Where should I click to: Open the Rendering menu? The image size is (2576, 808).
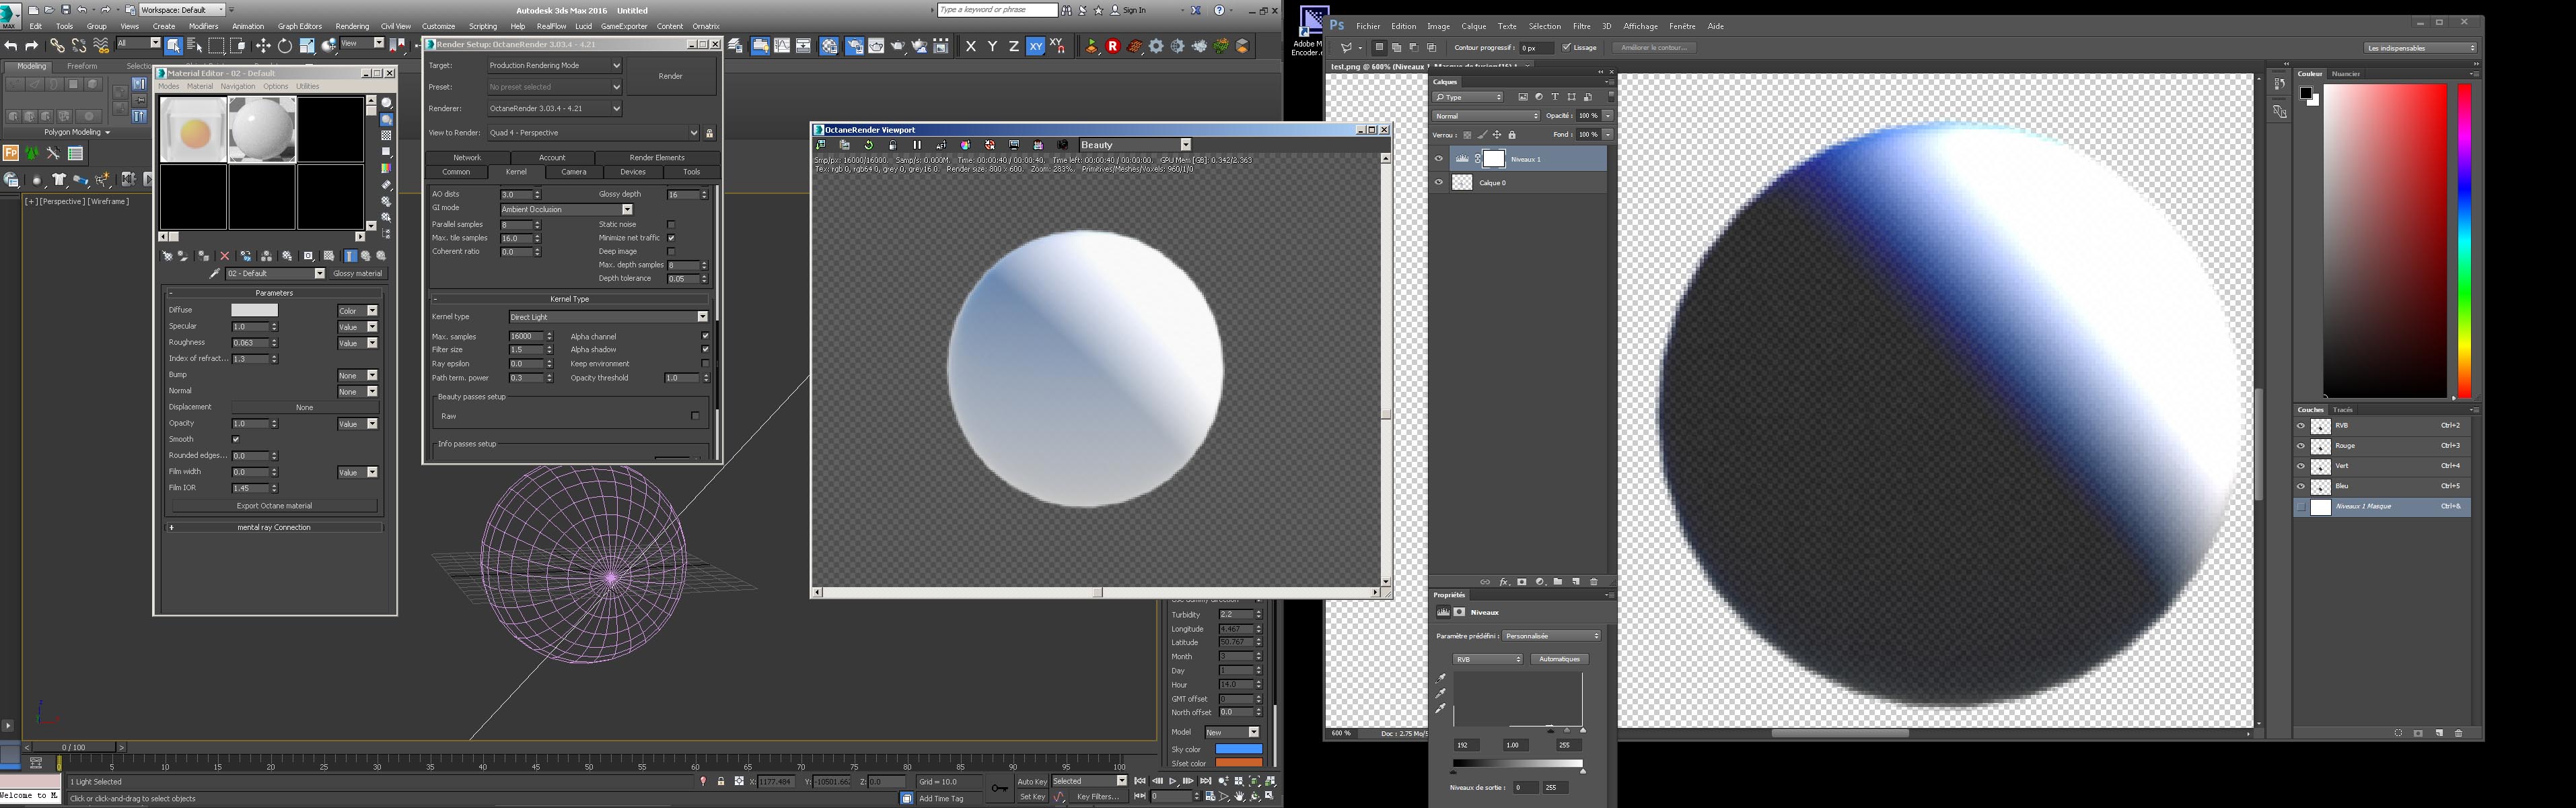tap(351, 26)
